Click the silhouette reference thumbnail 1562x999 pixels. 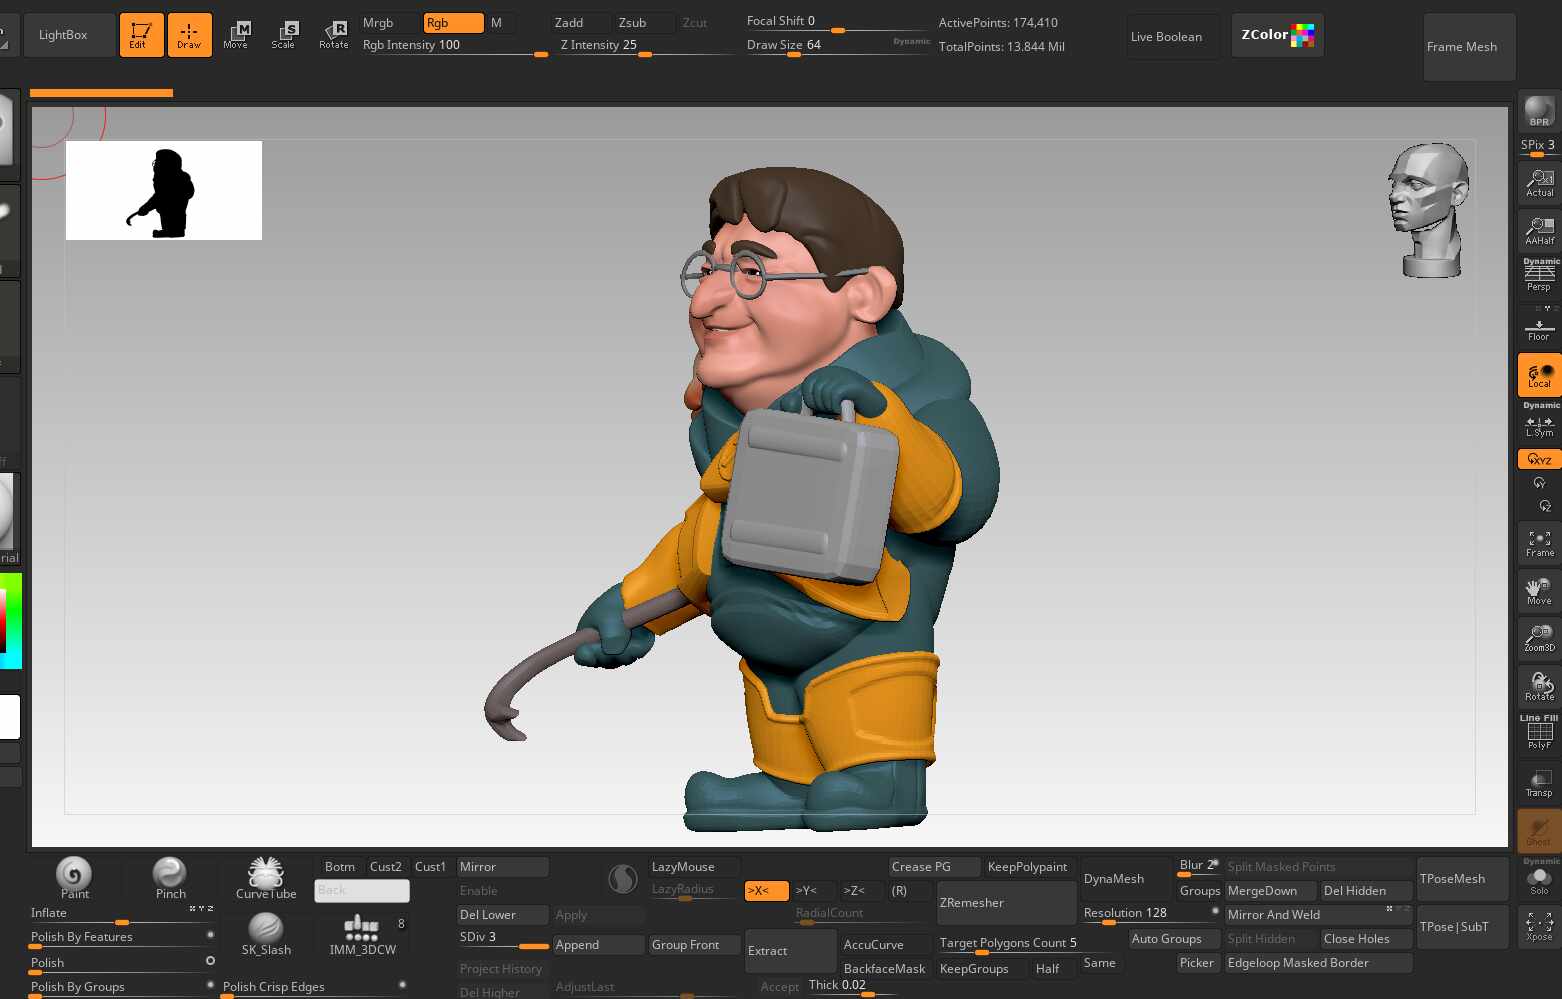pos(164,190)
